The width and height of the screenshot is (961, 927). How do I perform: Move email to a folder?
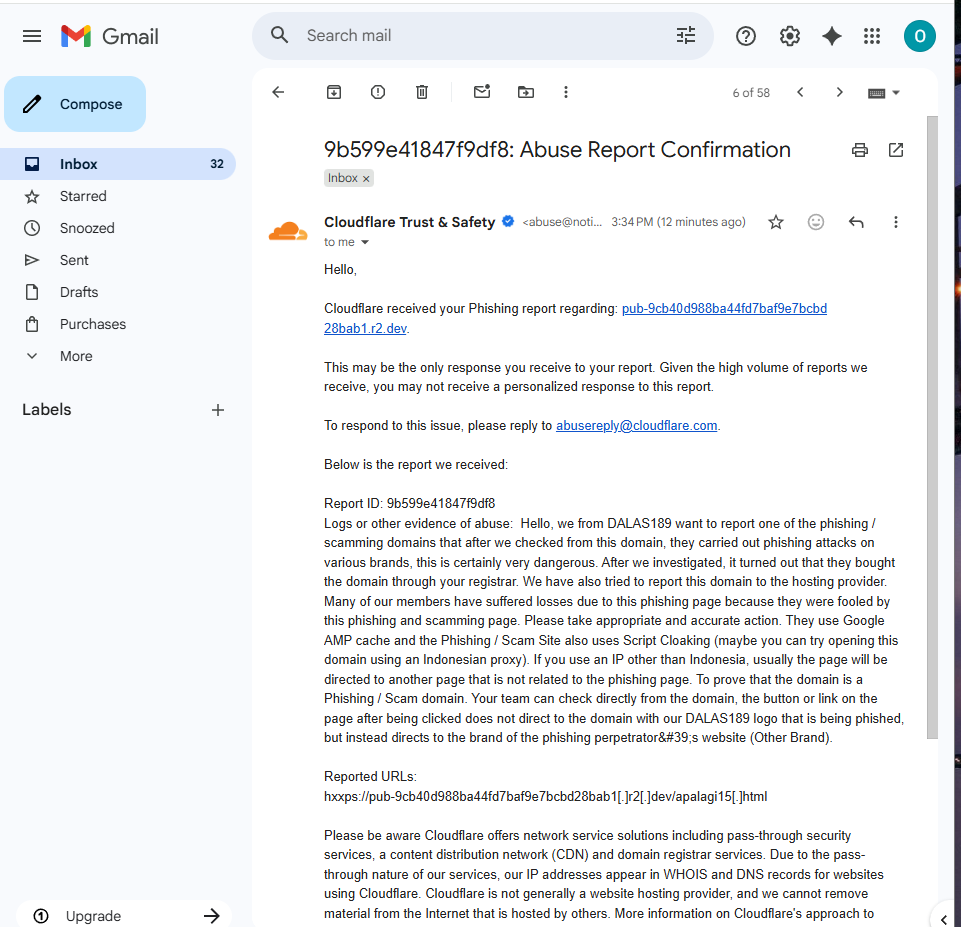(526, 93)
